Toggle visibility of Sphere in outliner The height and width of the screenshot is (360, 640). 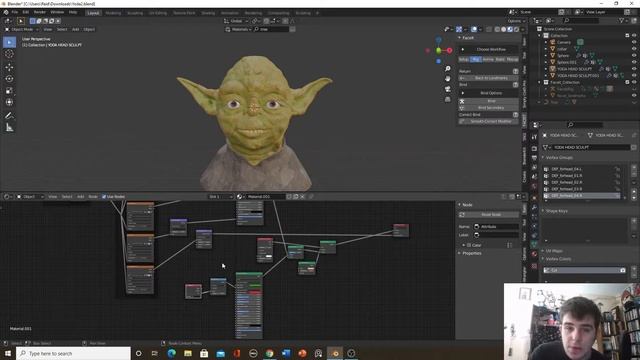pyautogui.click(x=634, y=55)
